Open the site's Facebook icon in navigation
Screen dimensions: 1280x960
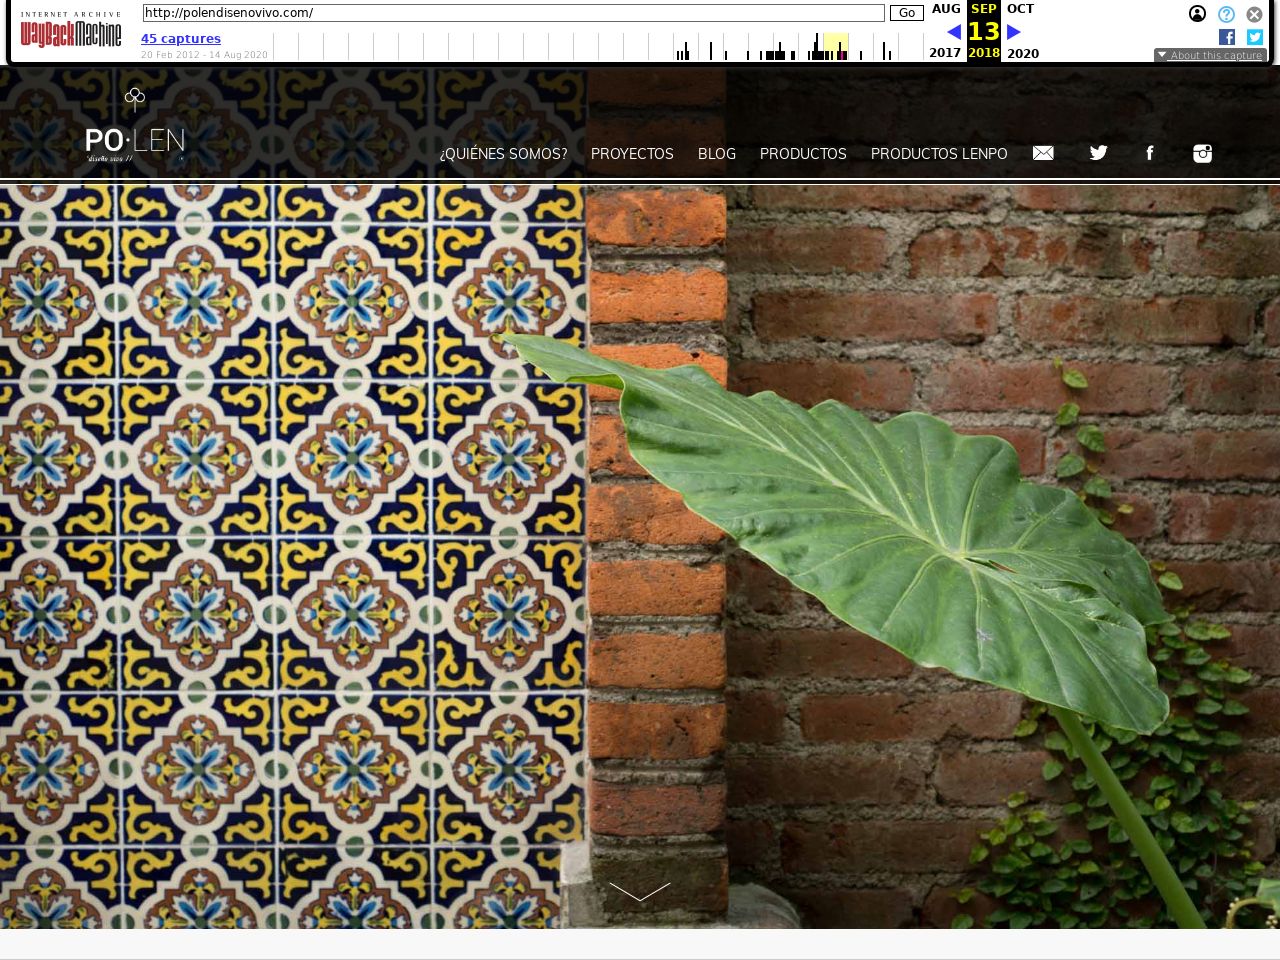coord(1150,153)
